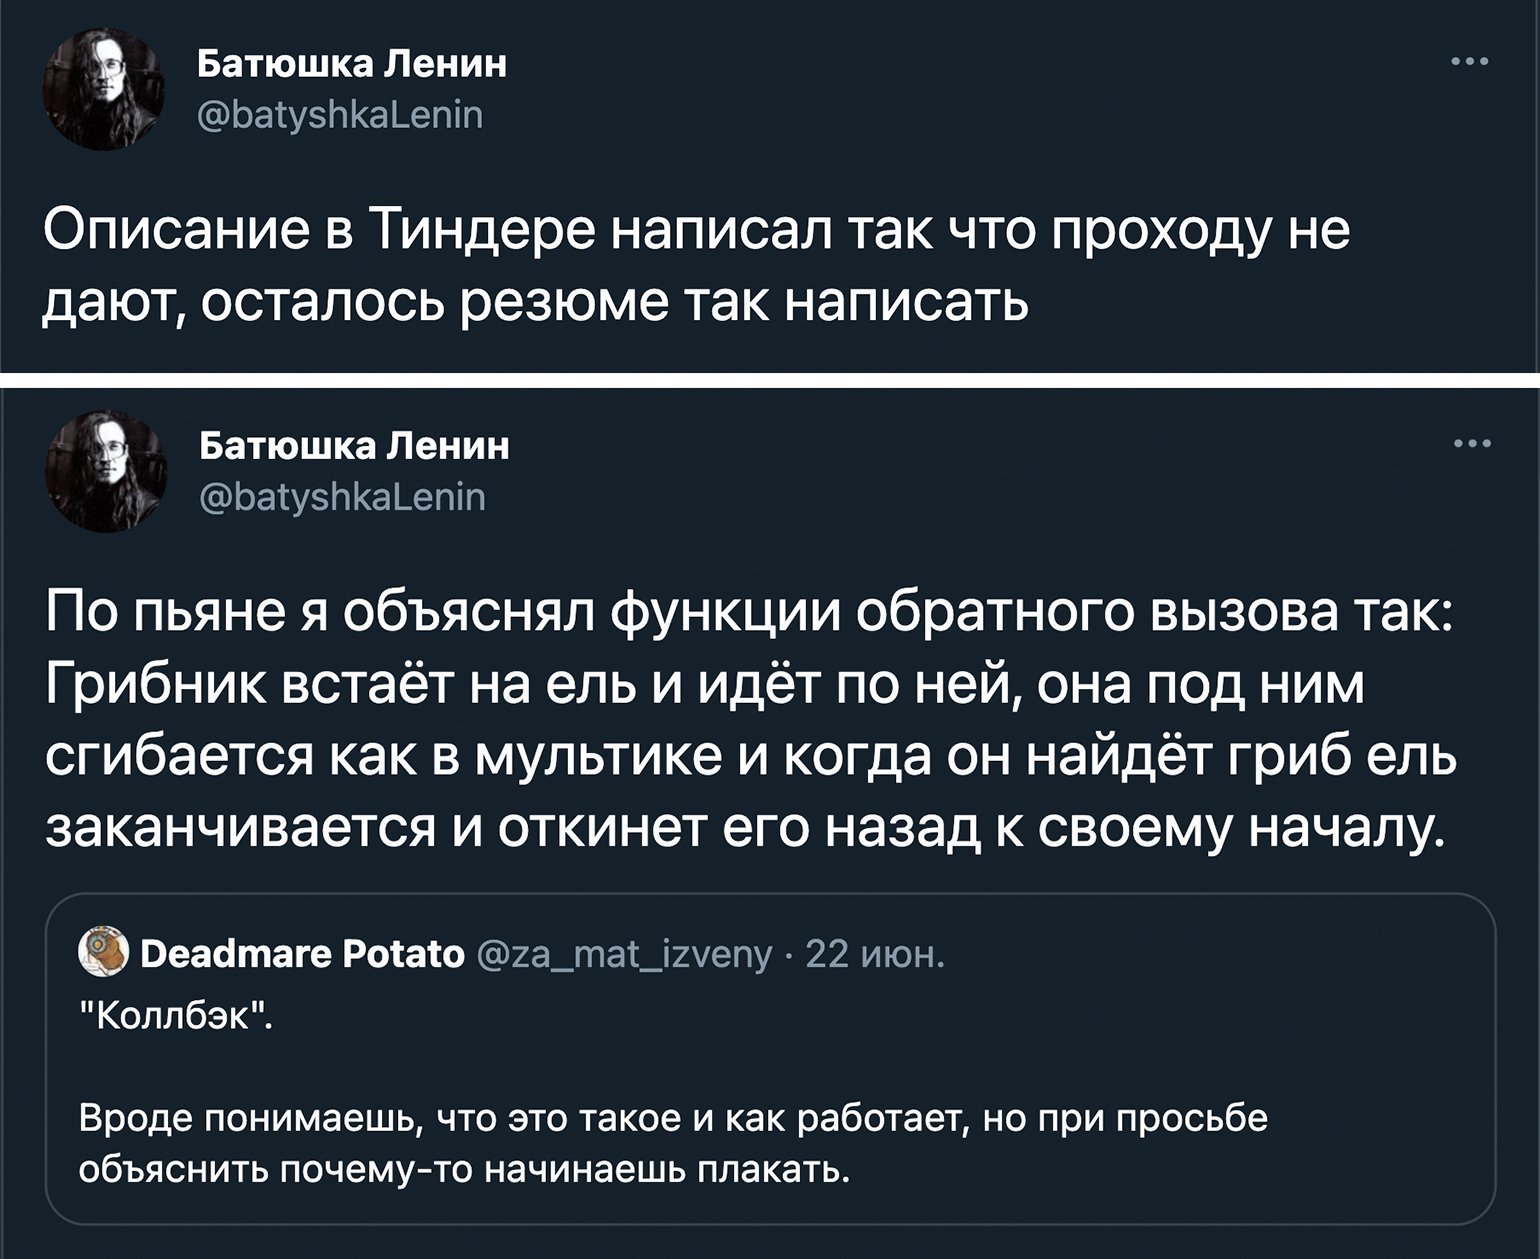Click the tweet line "Описание в Тиндере написал"
Screen dimensions: 1540x1259
[697, 232]
